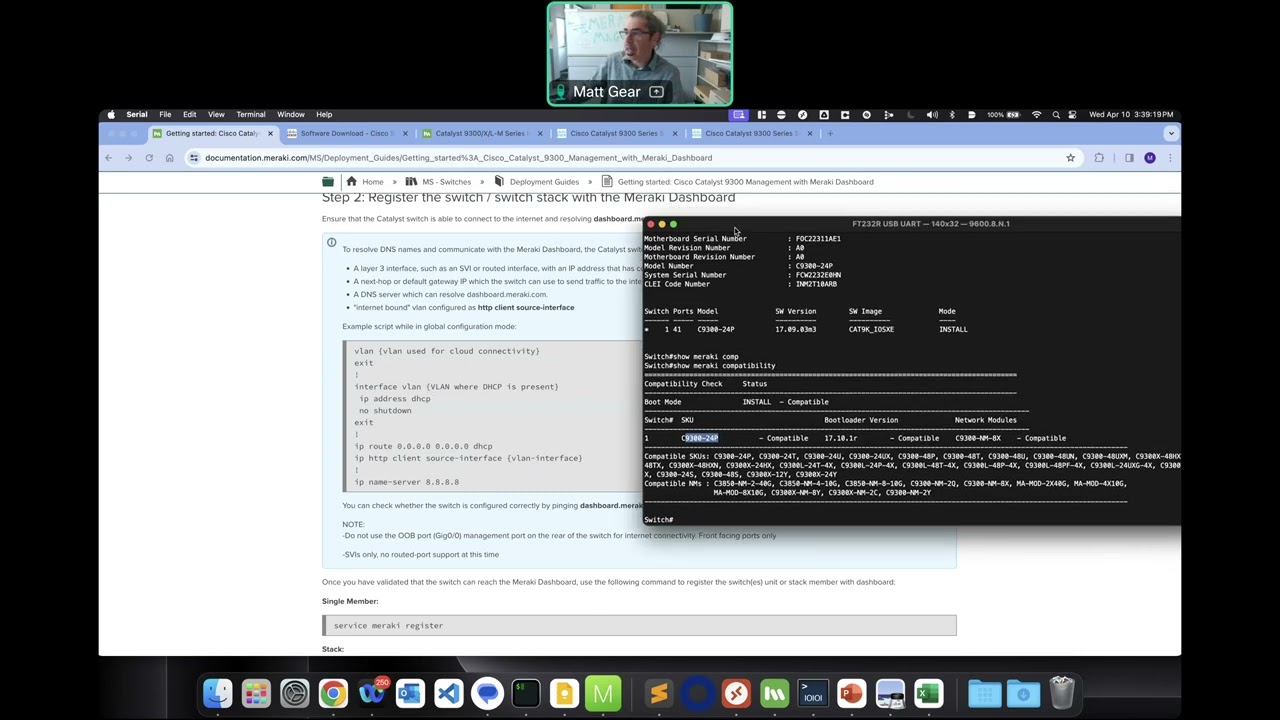
Task: Open the Spotlight search icon
Action: (1056, 115)
